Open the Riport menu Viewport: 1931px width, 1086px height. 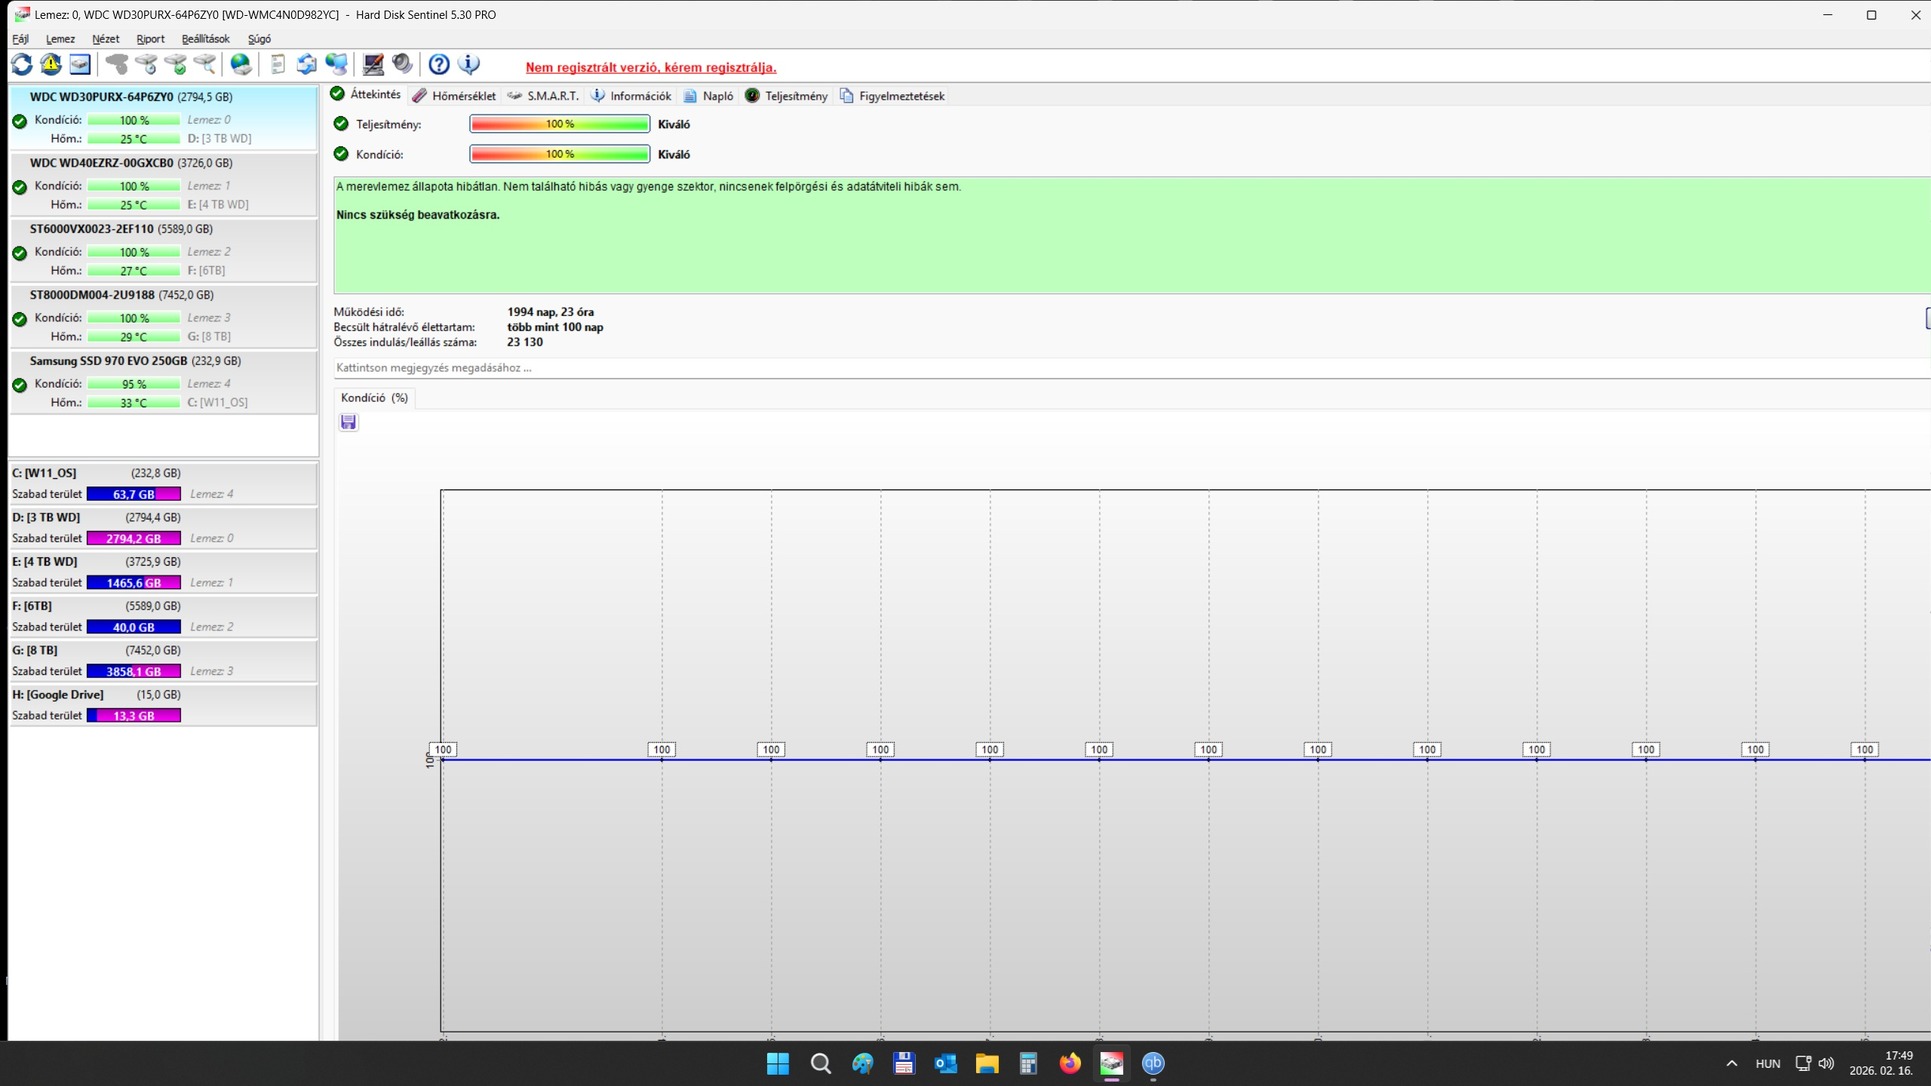click(150, 39)
